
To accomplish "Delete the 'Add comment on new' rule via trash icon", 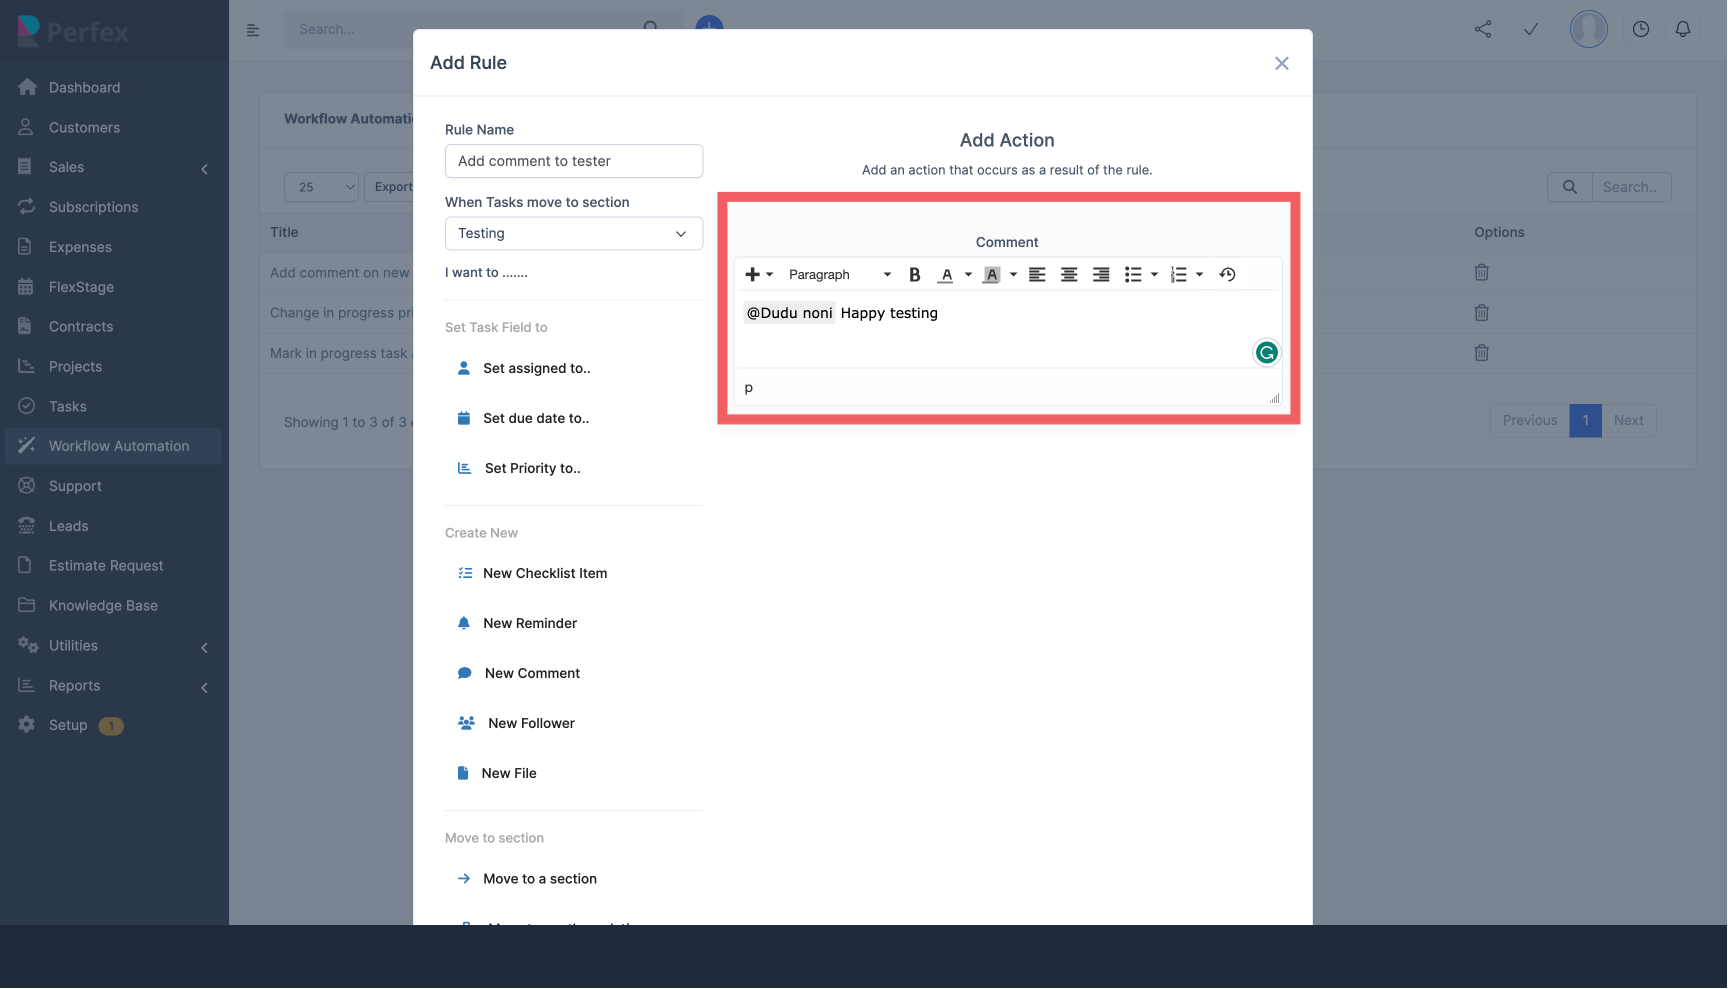I will (1481, 272).
